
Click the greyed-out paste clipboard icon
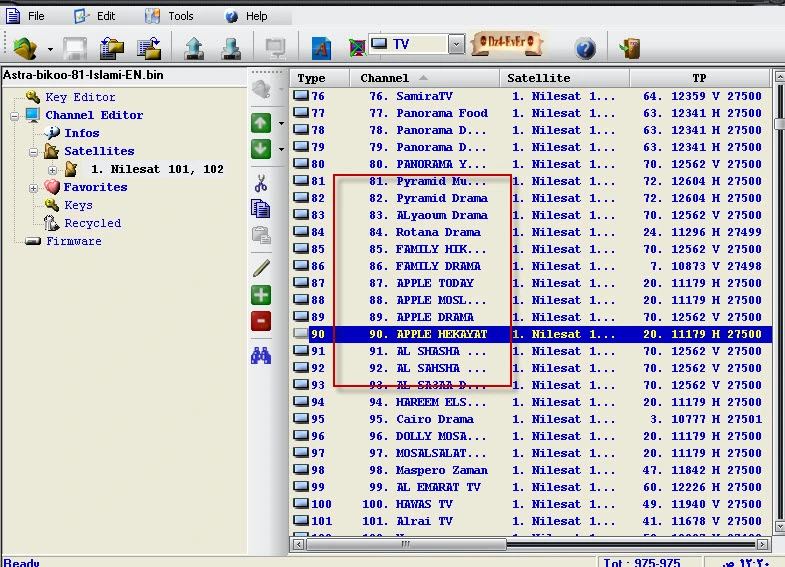[261, 235]
